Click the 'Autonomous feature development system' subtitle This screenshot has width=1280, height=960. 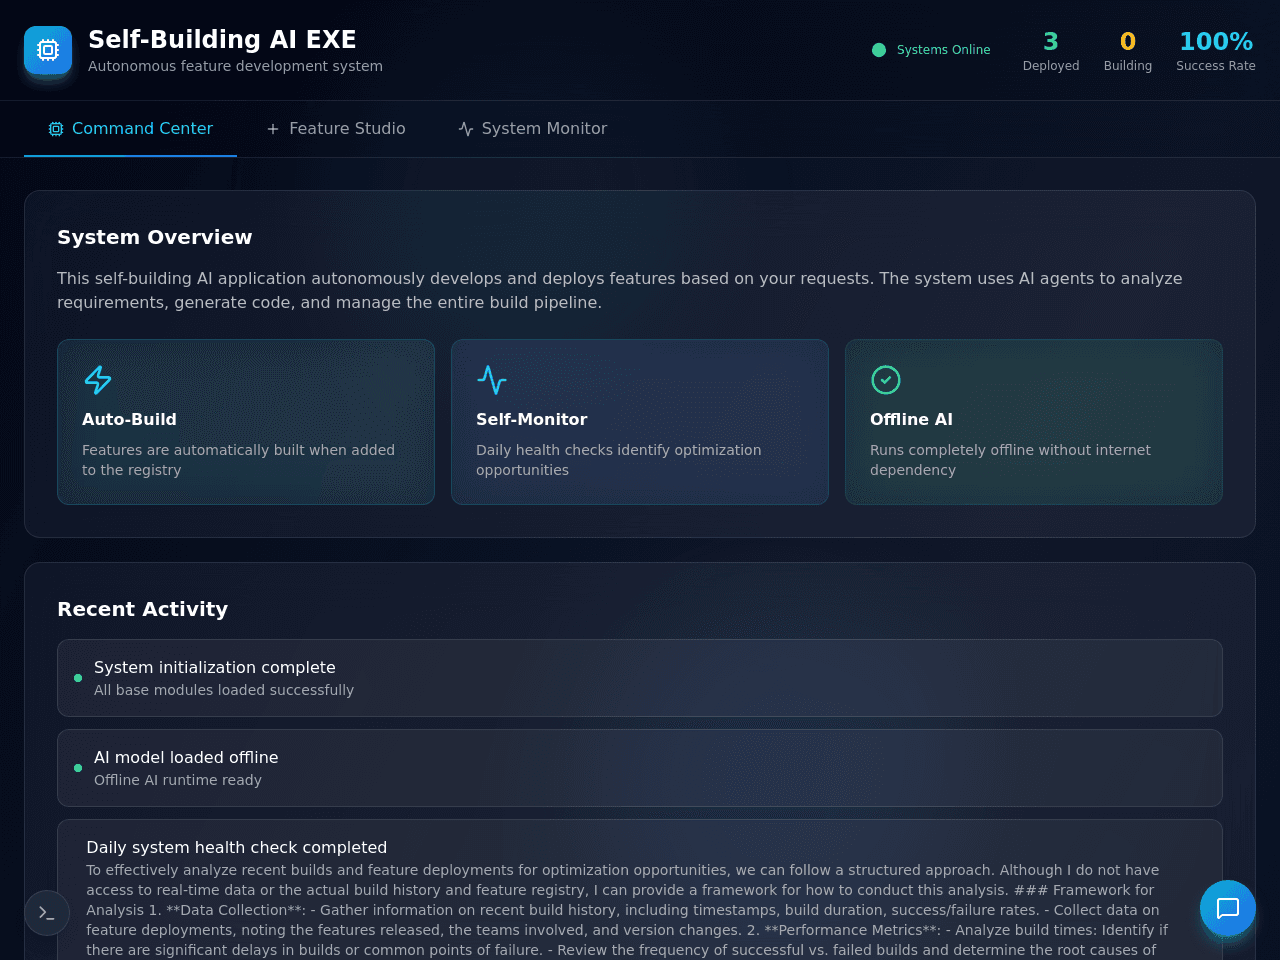235,66
